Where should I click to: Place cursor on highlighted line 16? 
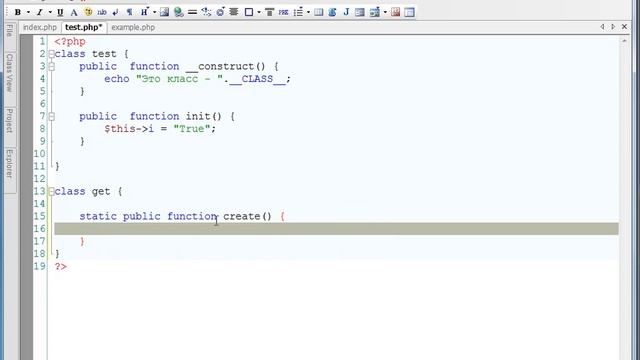336,229
